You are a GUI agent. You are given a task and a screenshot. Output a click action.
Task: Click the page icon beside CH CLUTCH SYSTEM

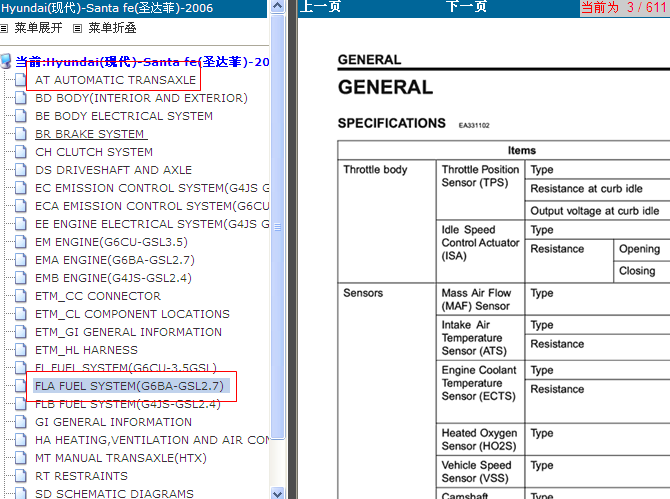21,152
